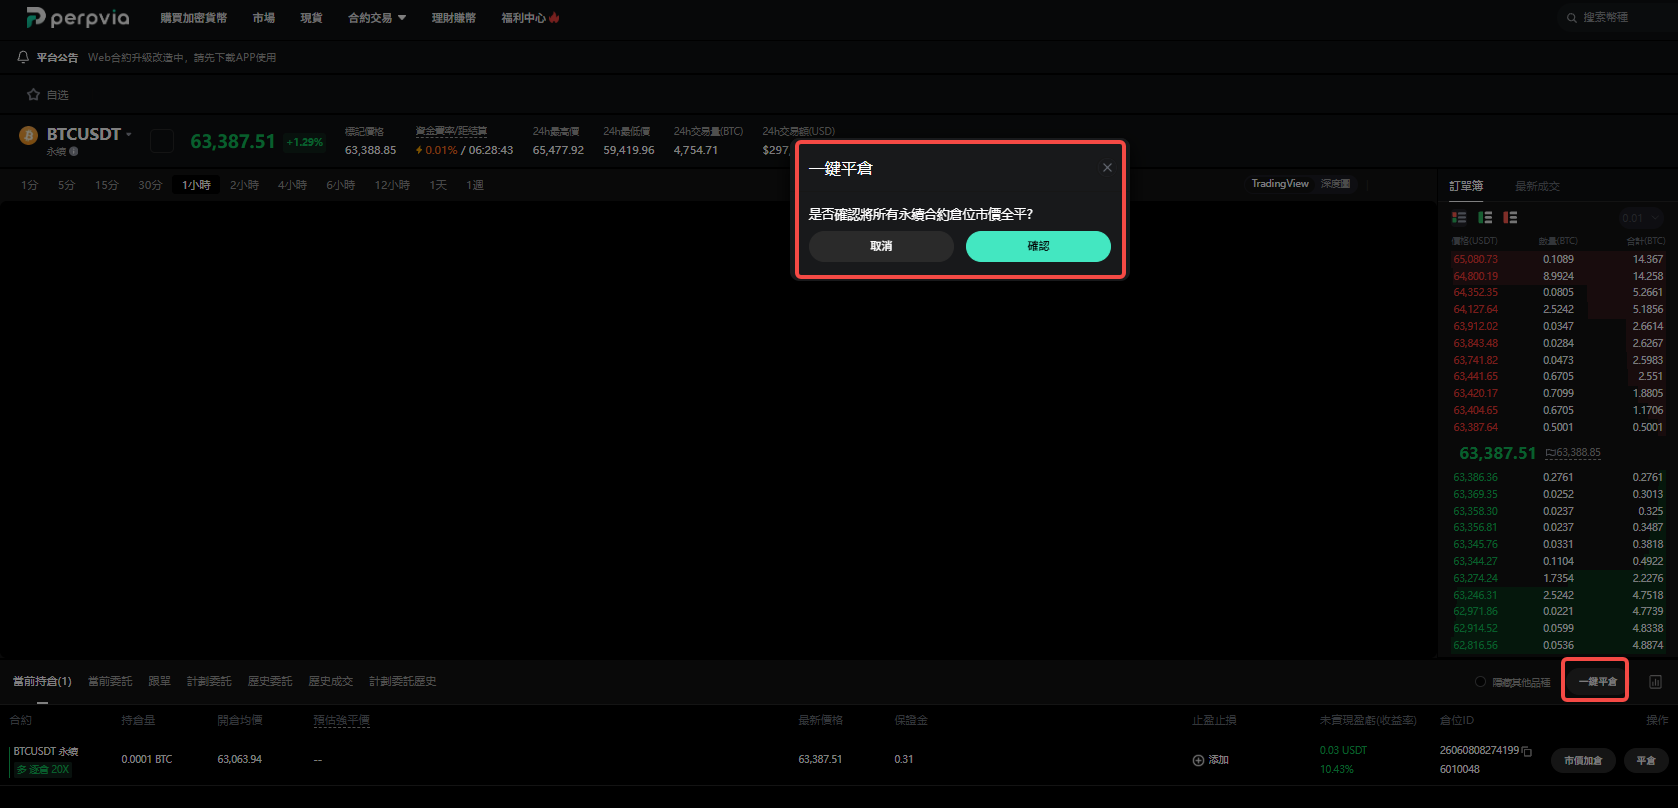Select 1週 chart interval
This screenshot has height=808, width=1678.
(475, 185)
